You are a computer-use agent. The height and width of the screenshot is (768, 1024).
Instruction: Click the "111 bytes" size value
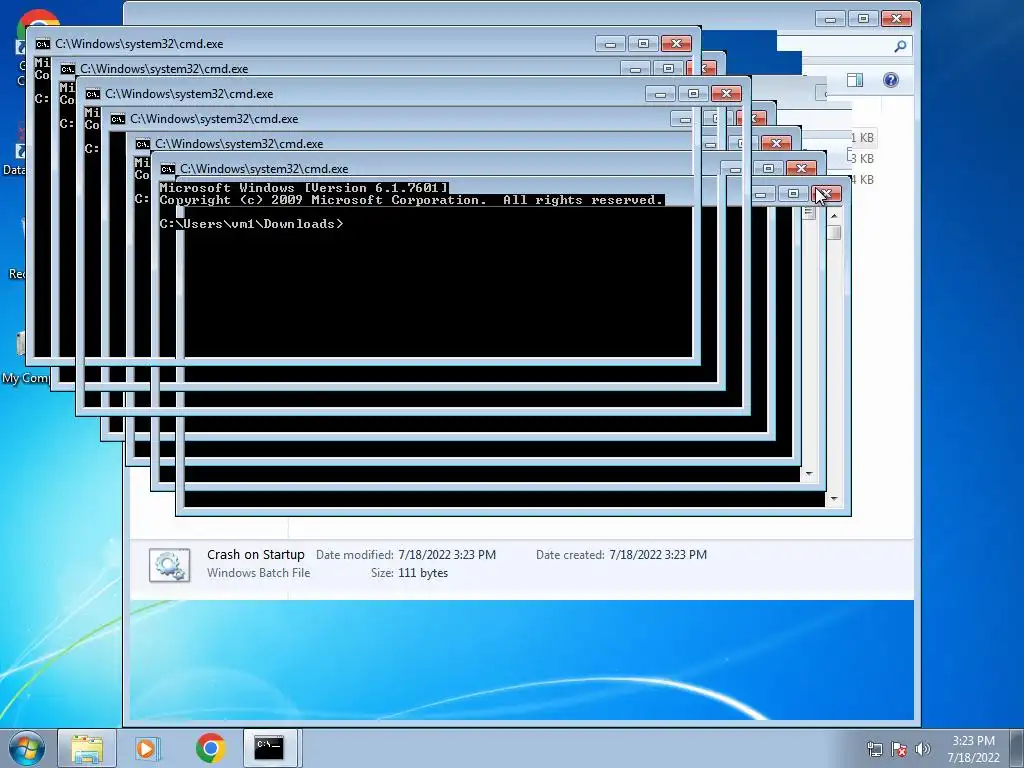[x=423, y=573]
